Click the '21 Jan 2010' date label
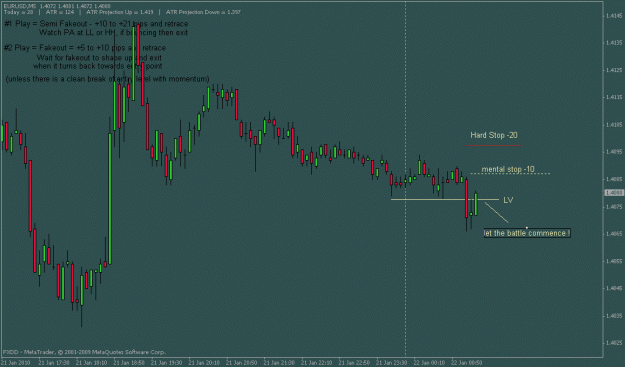 [x=15, y=363]
